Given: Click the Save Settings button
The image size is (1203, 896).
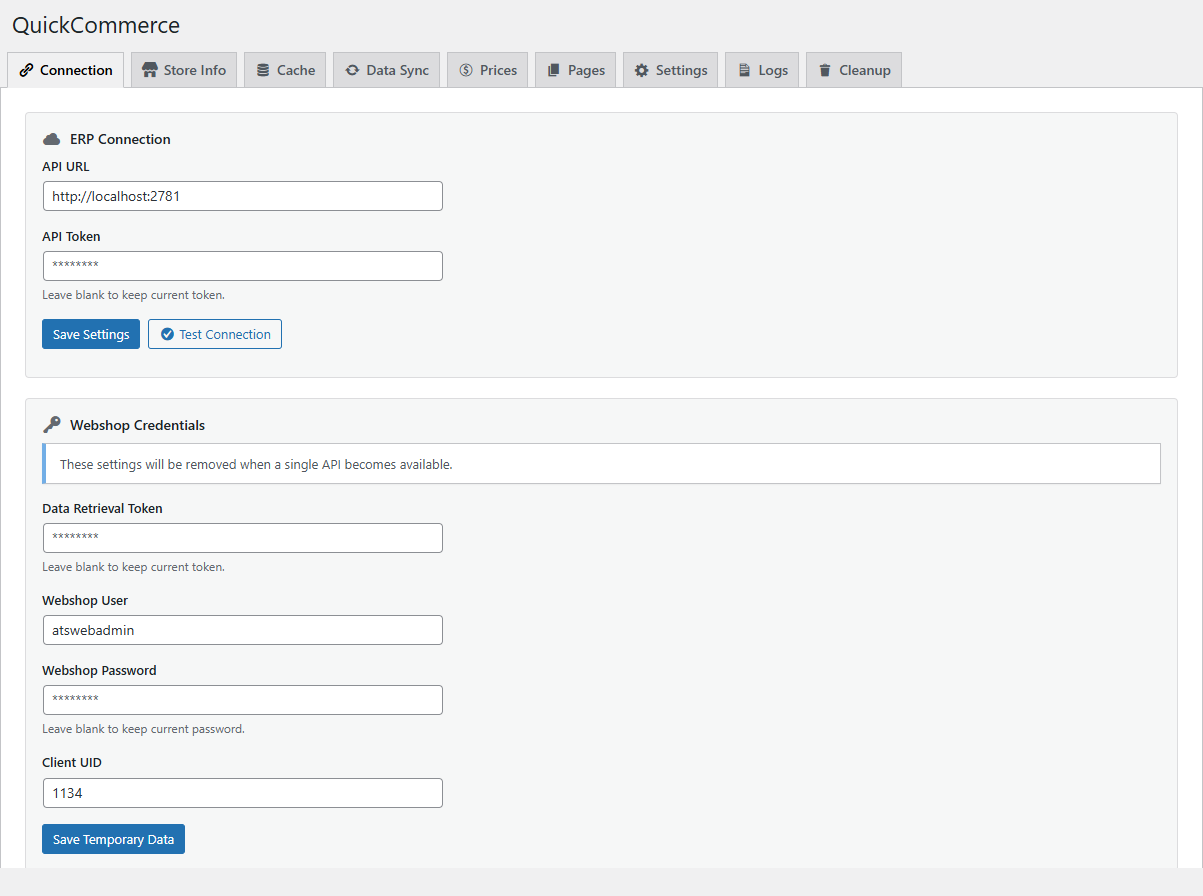Looking at the screenshot, I should tap(91, 334).
